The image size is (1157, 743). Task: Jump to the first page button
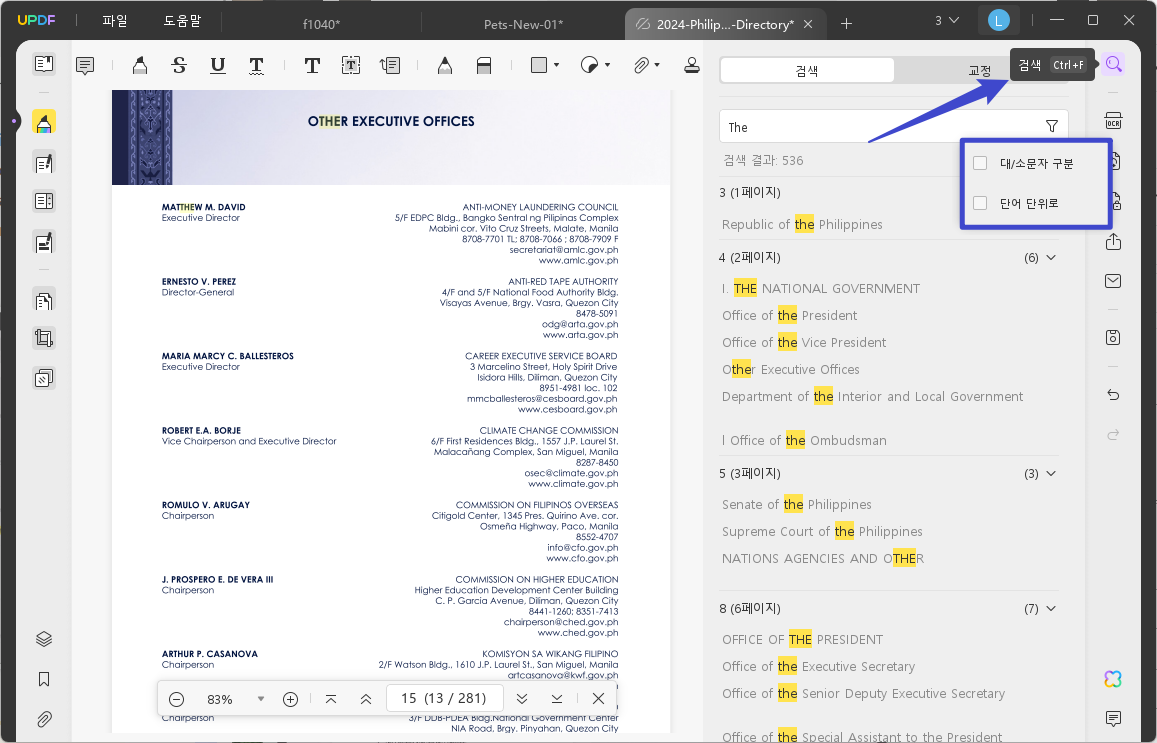pos(331,699)
